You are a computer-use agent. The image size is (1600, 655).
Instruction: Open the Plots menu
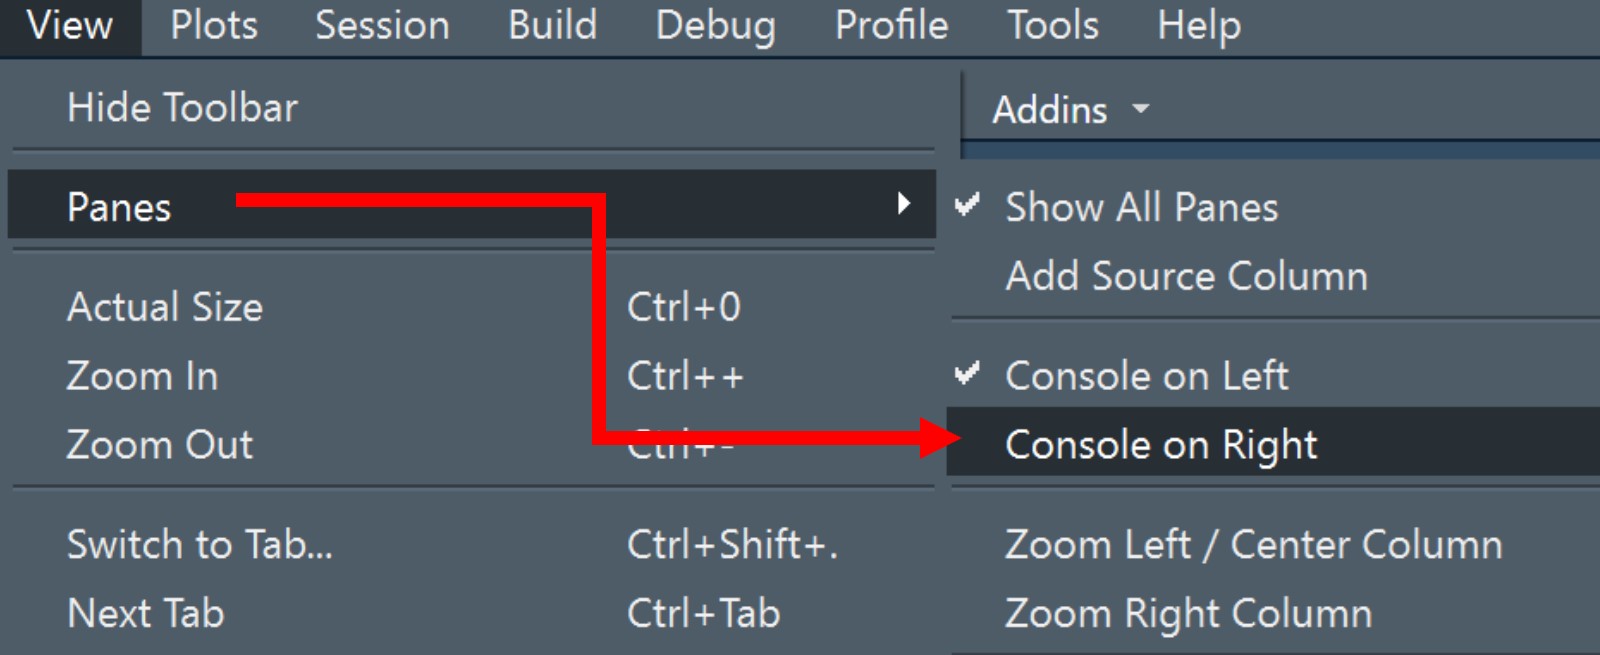[213, 26]
